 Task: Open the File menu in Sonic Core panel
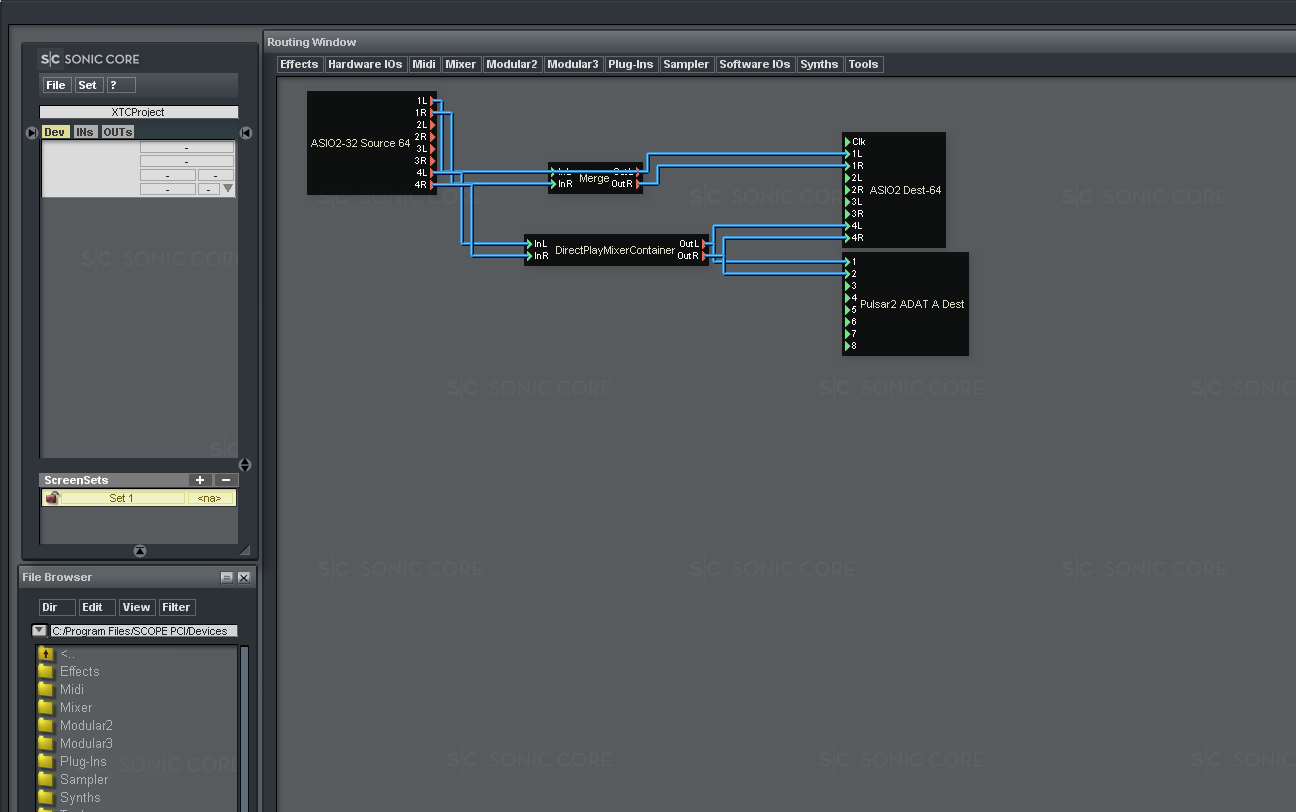[x=56, y=85]
